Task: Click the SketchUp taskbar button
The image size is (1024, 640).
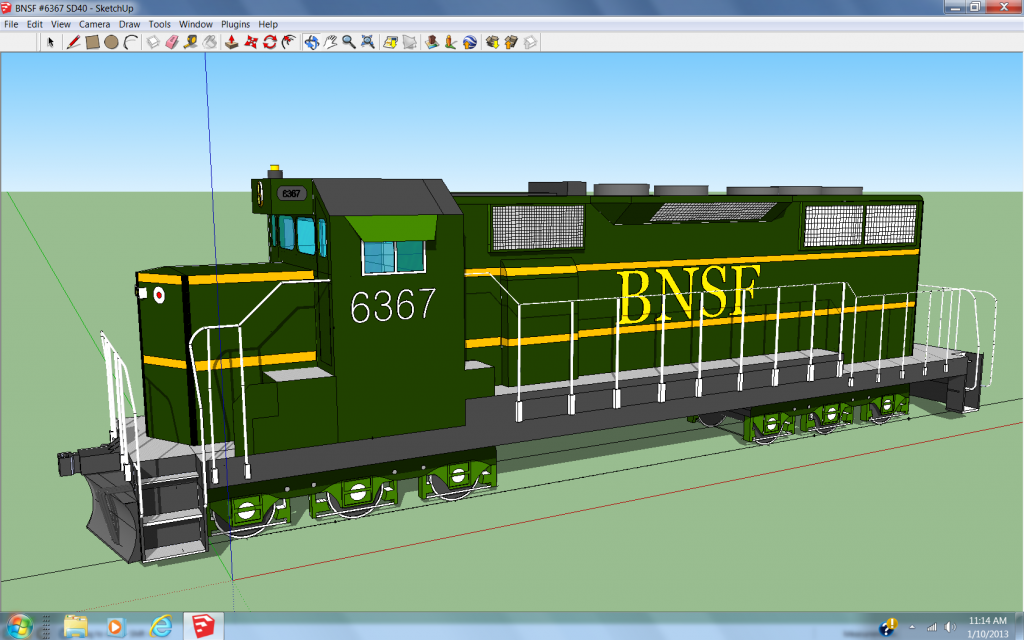Action: point(203,626)
